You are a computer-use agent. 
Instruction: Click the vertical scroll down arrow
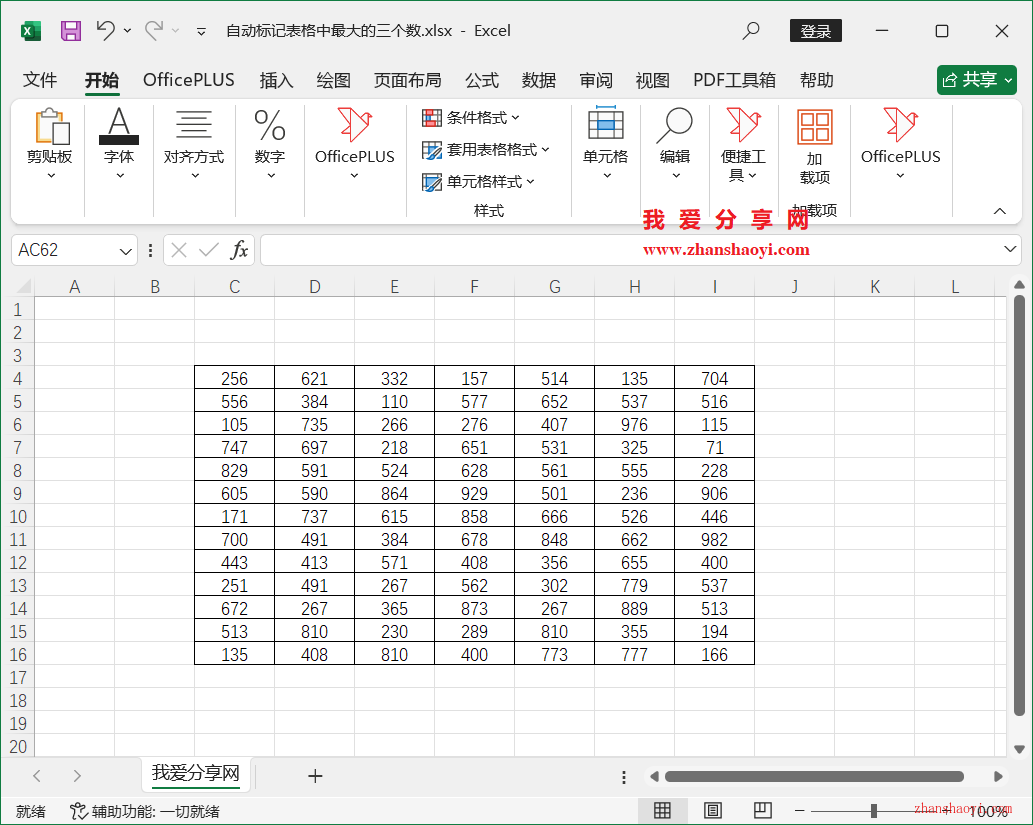click(x=1019, y=749)
